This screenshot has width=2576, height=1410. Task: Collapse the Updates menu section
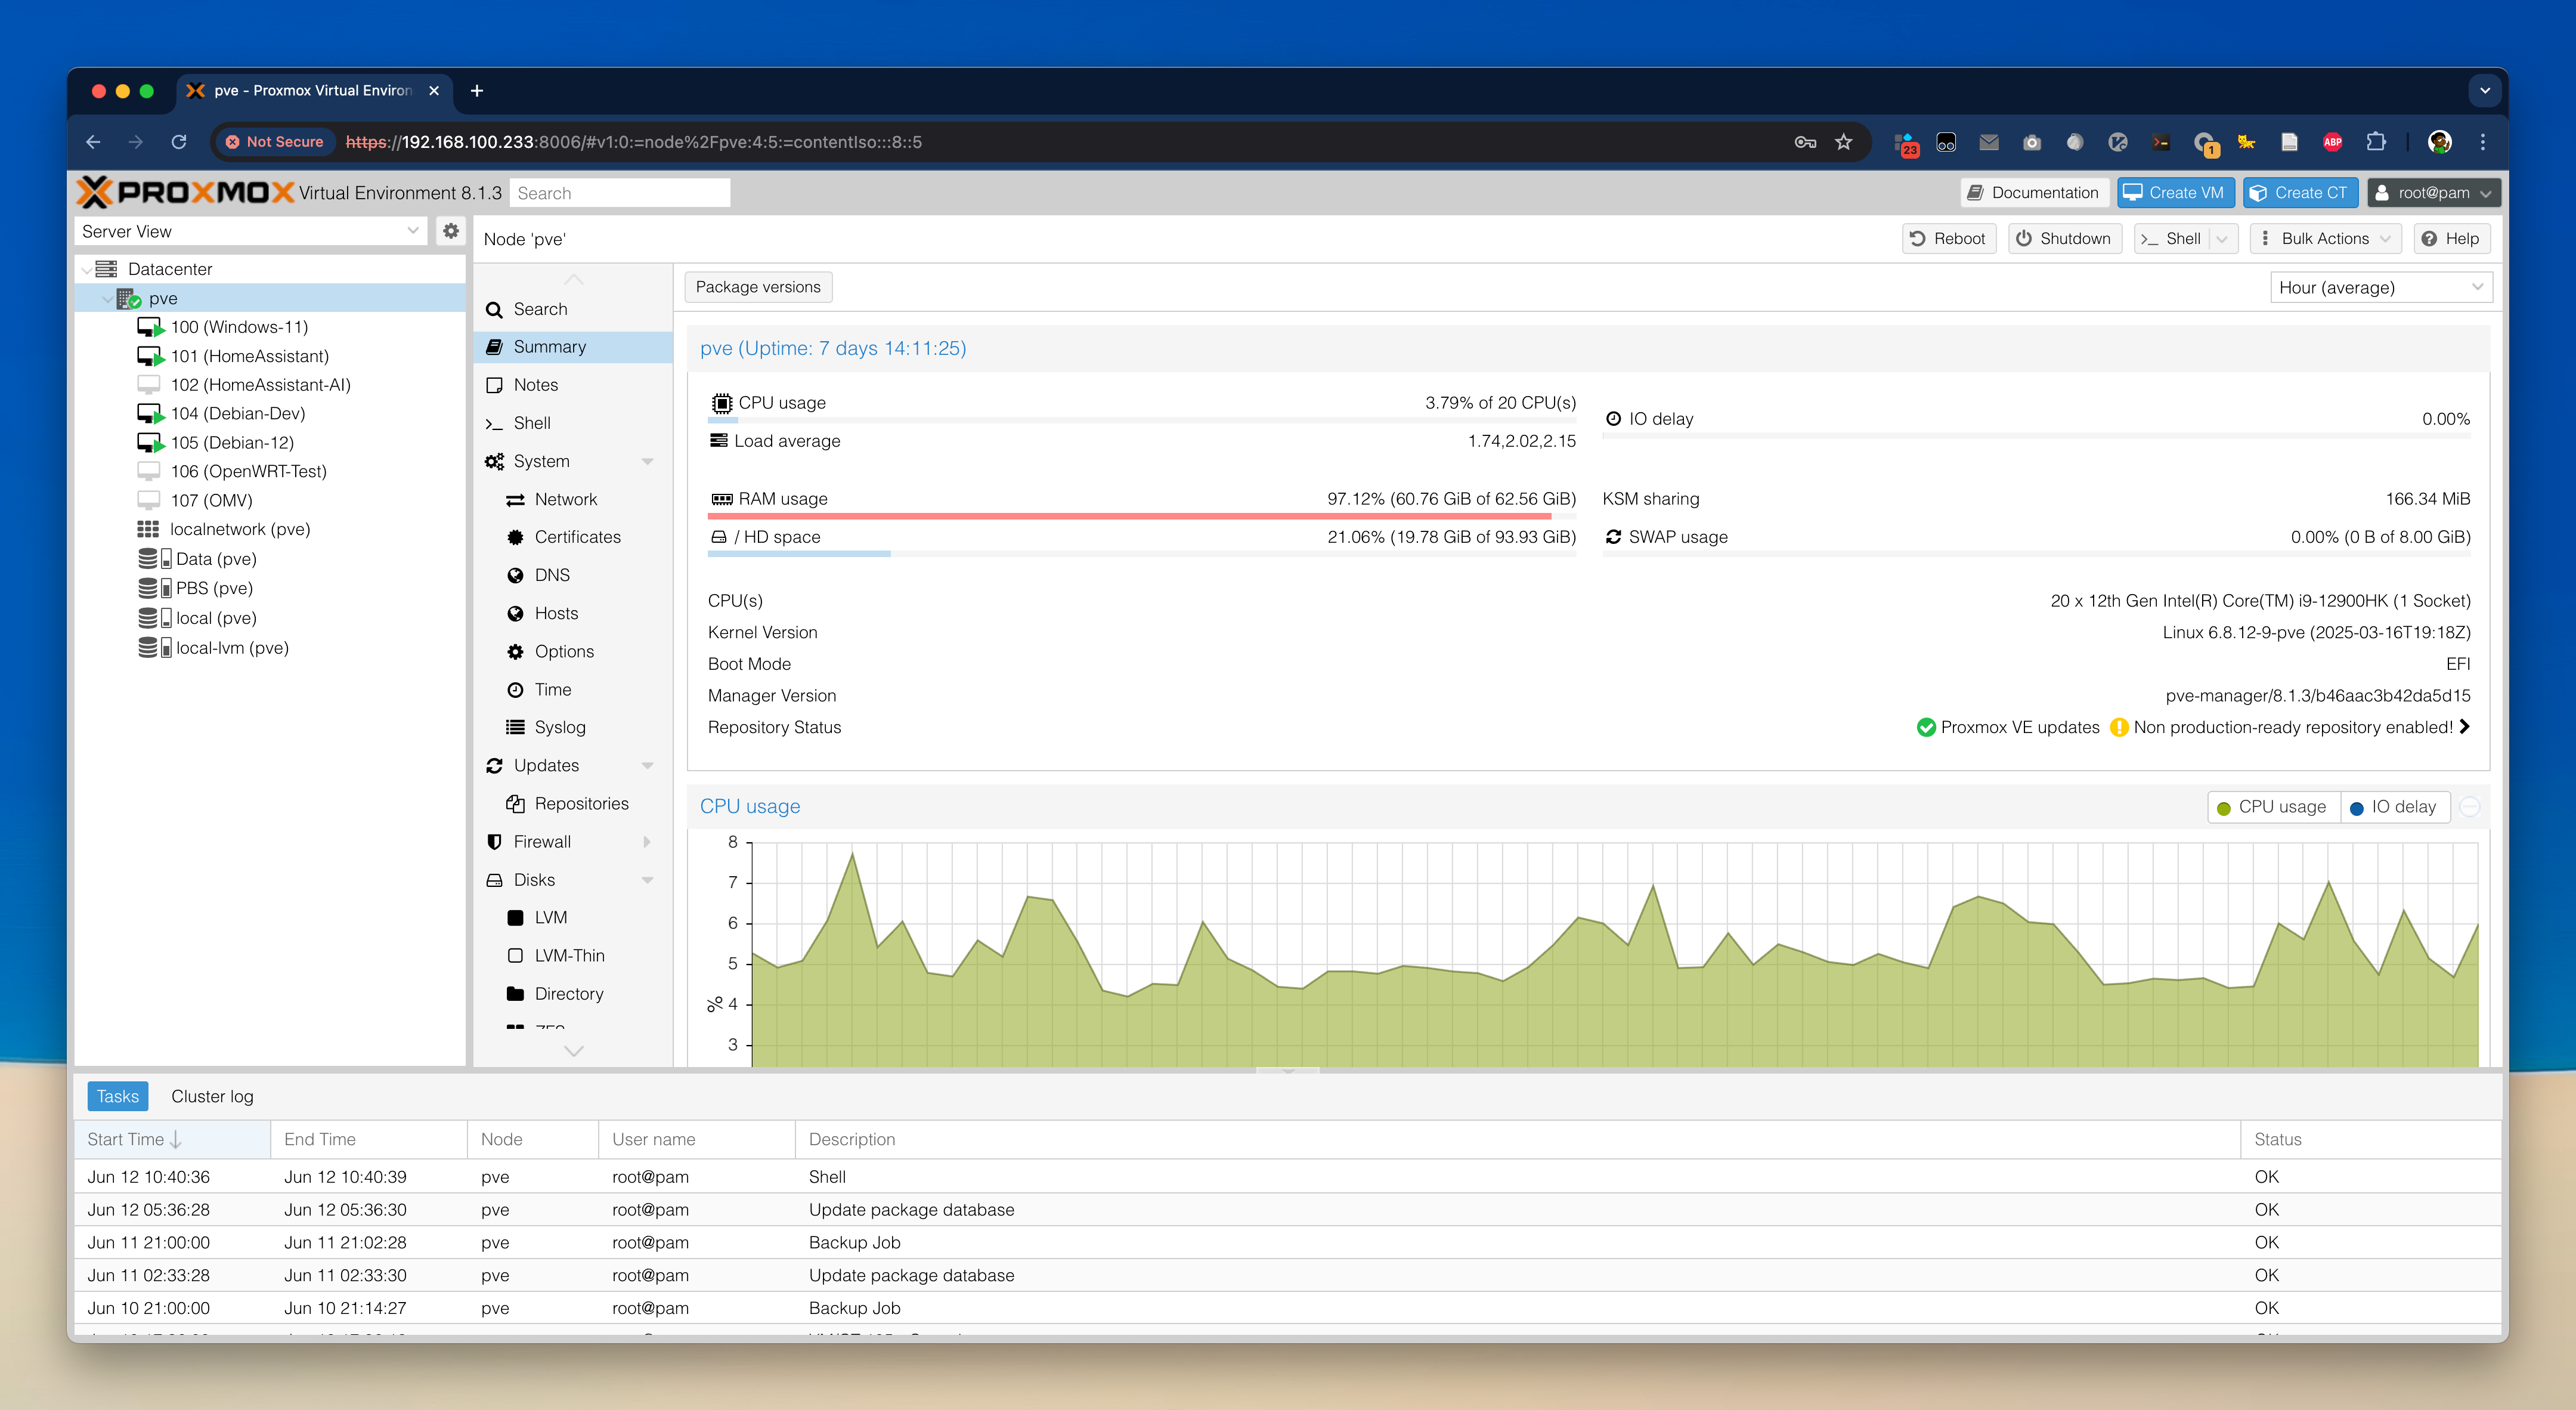click(647, 765)
